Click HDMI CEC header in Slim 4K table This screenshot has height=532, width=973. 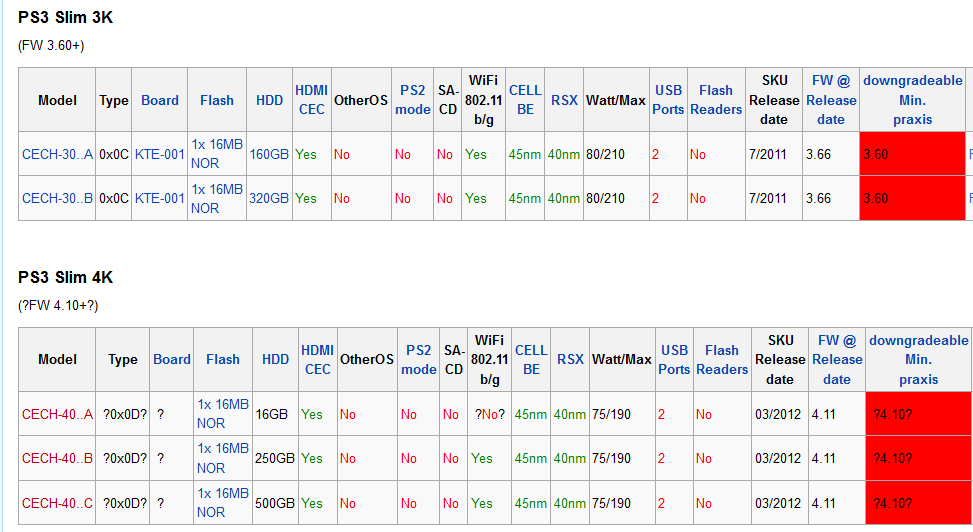point(318,359)
